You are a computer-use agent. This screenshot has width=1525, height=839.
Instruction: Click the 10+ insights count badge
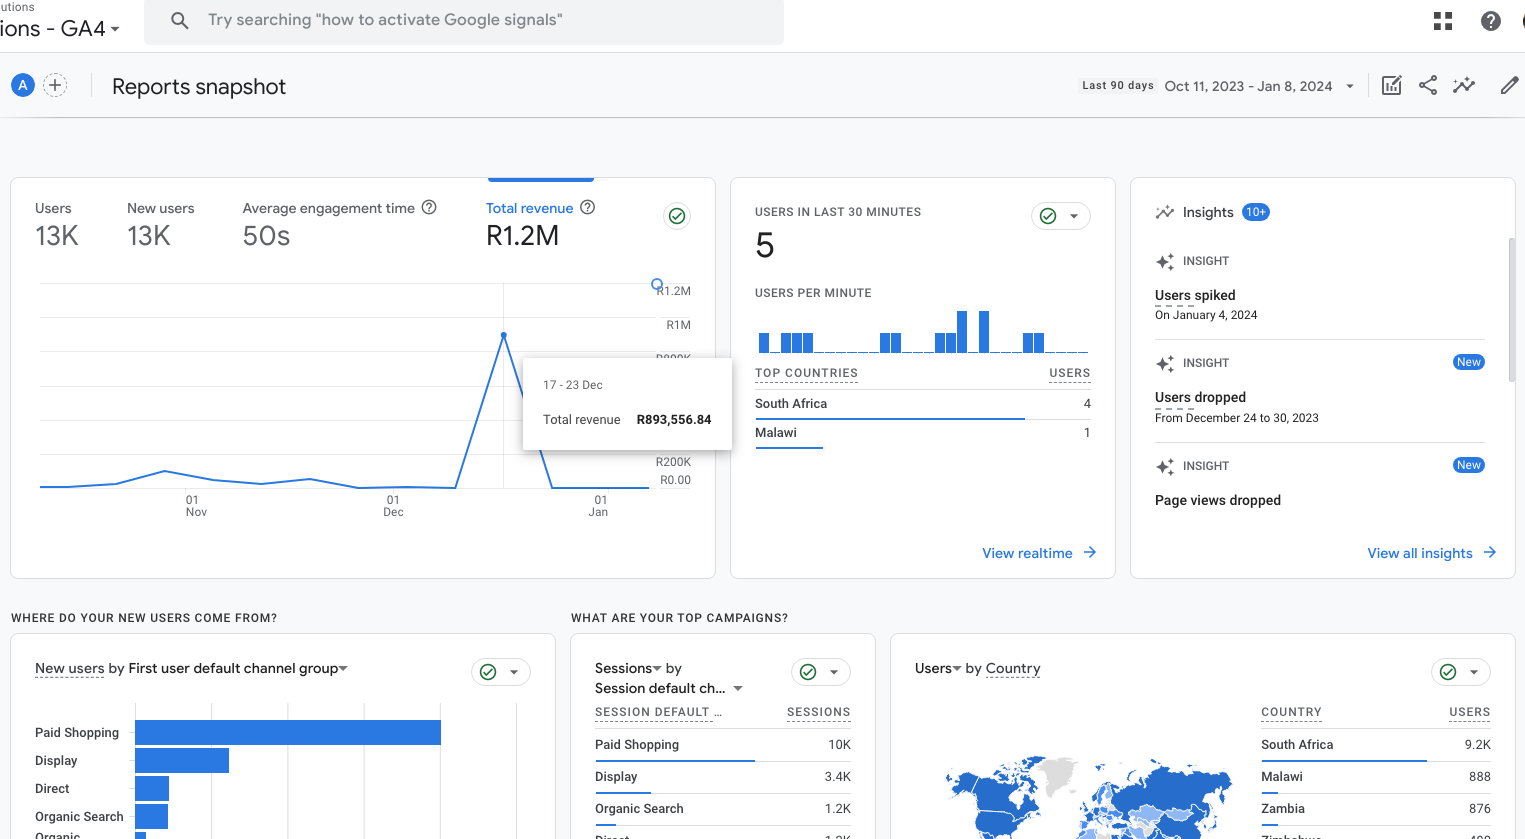pos(1256,212)
